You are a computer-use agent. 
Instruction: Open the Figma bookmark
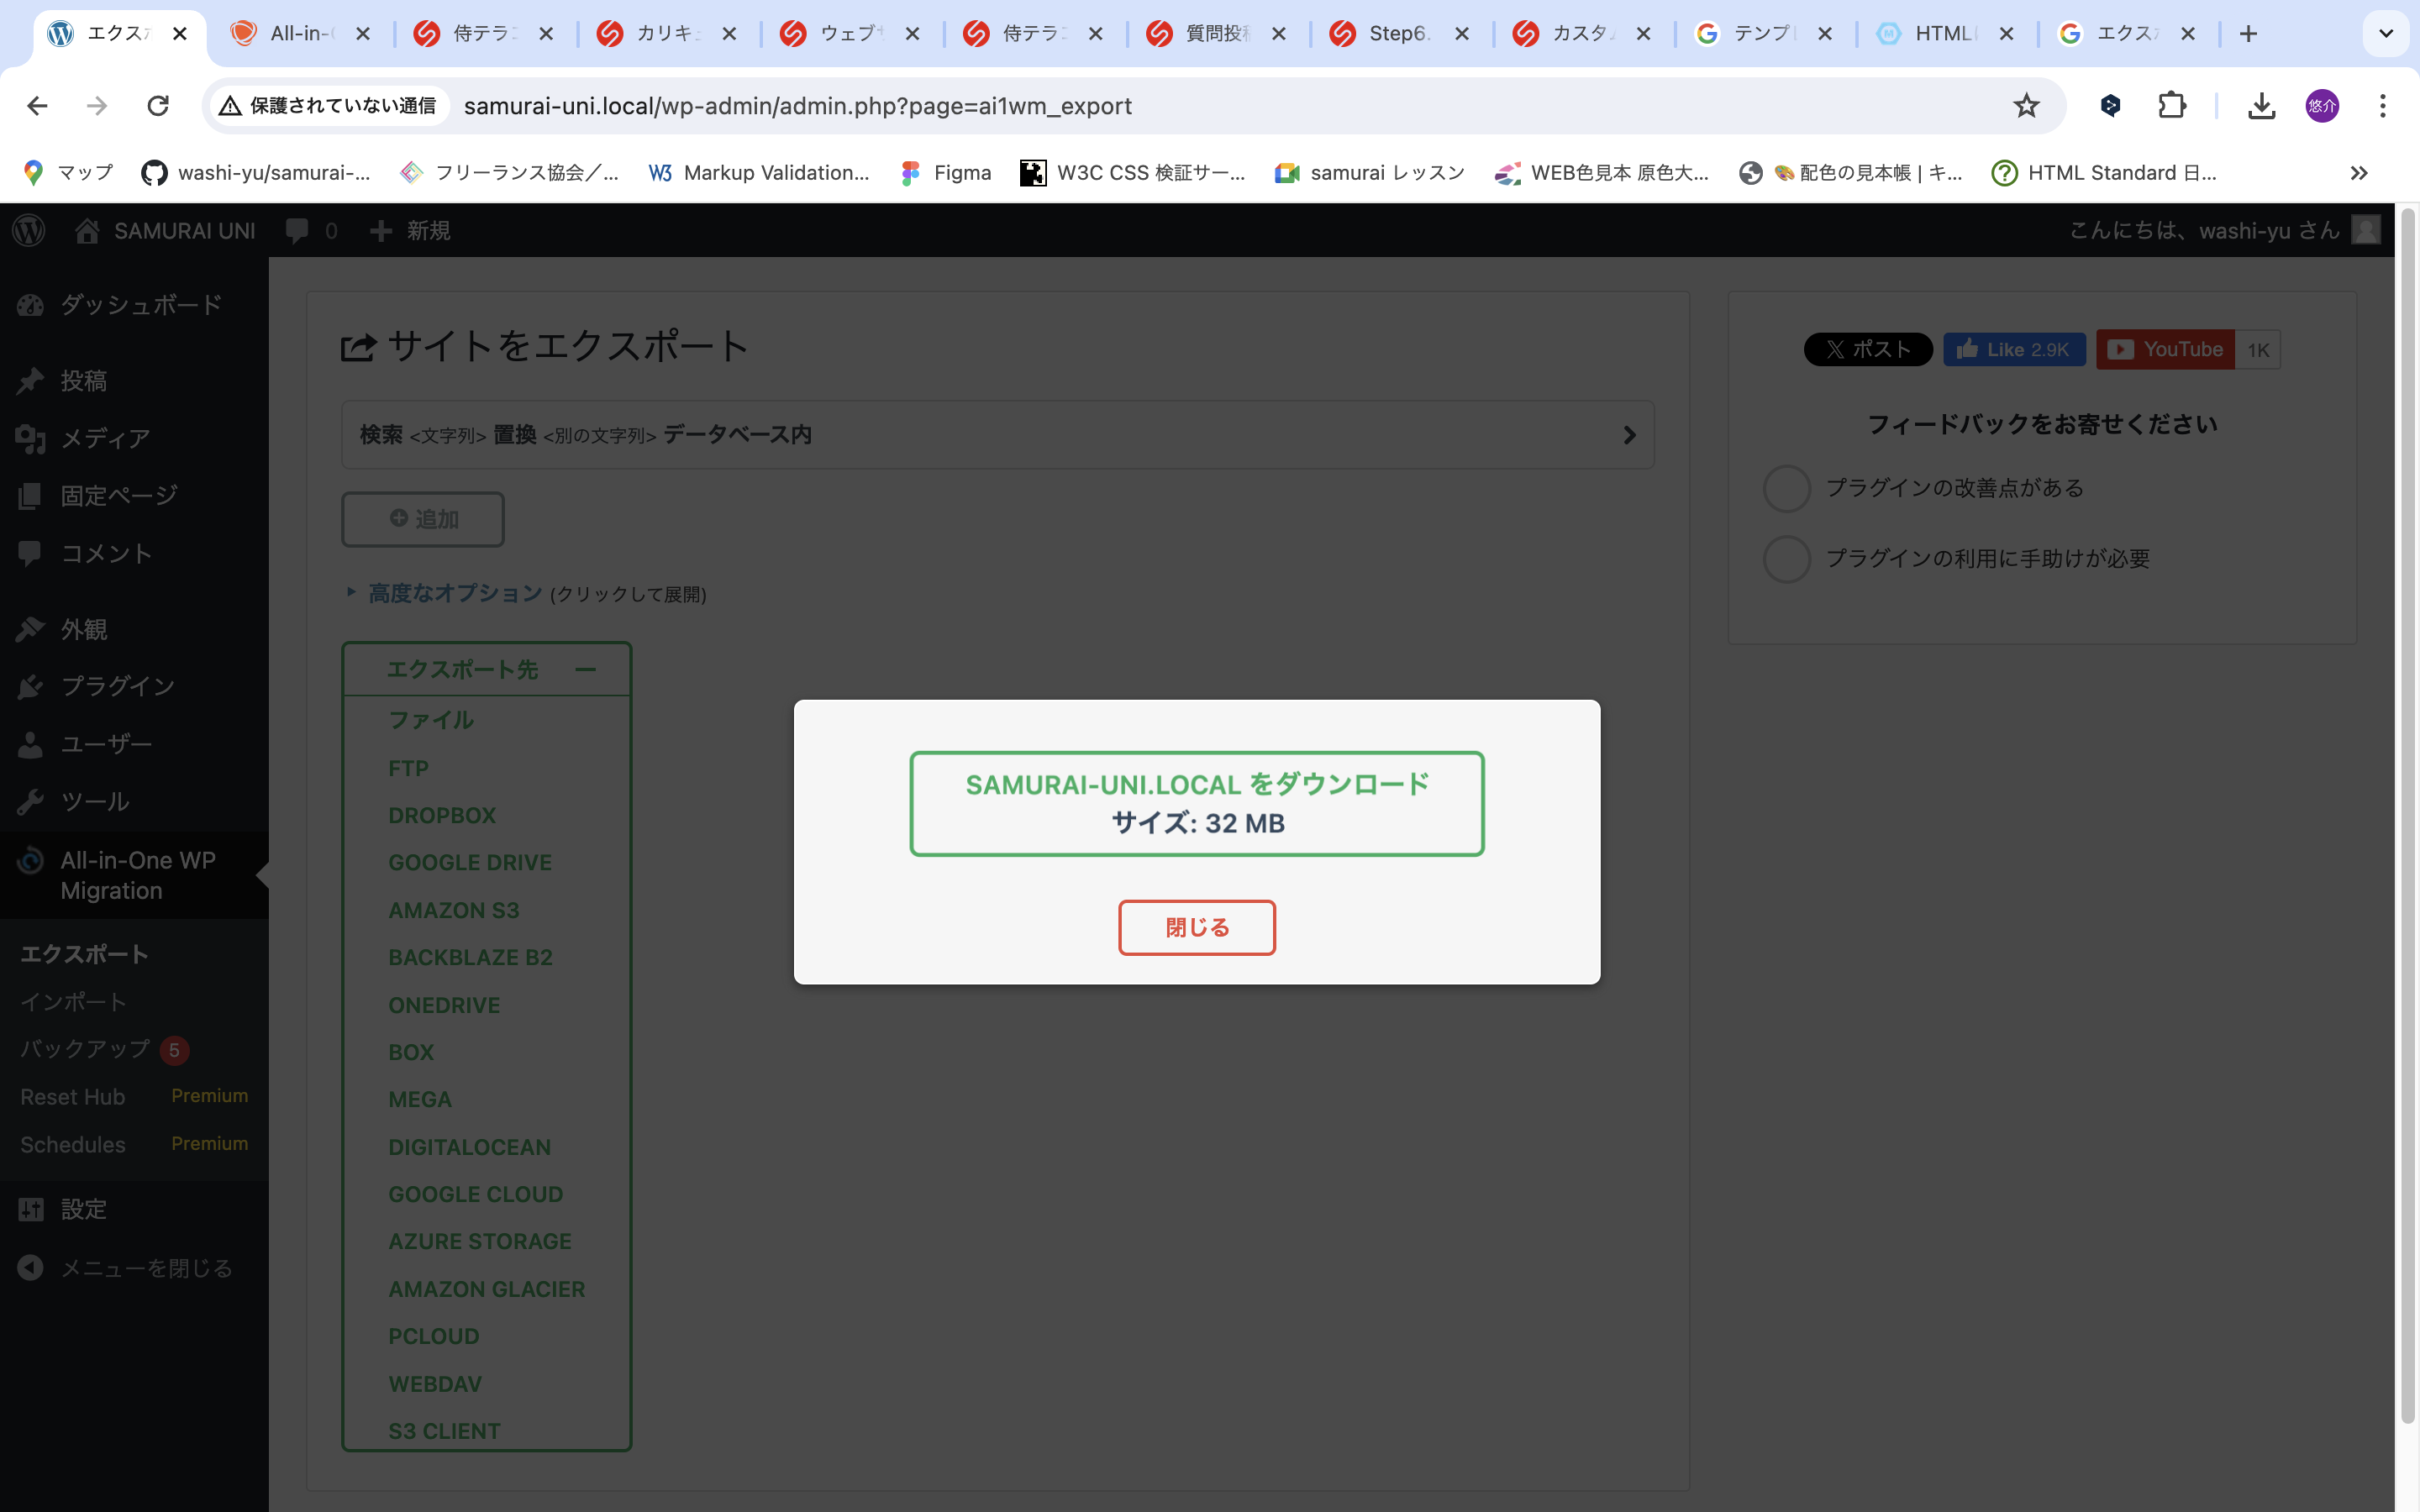coord(946,173)
